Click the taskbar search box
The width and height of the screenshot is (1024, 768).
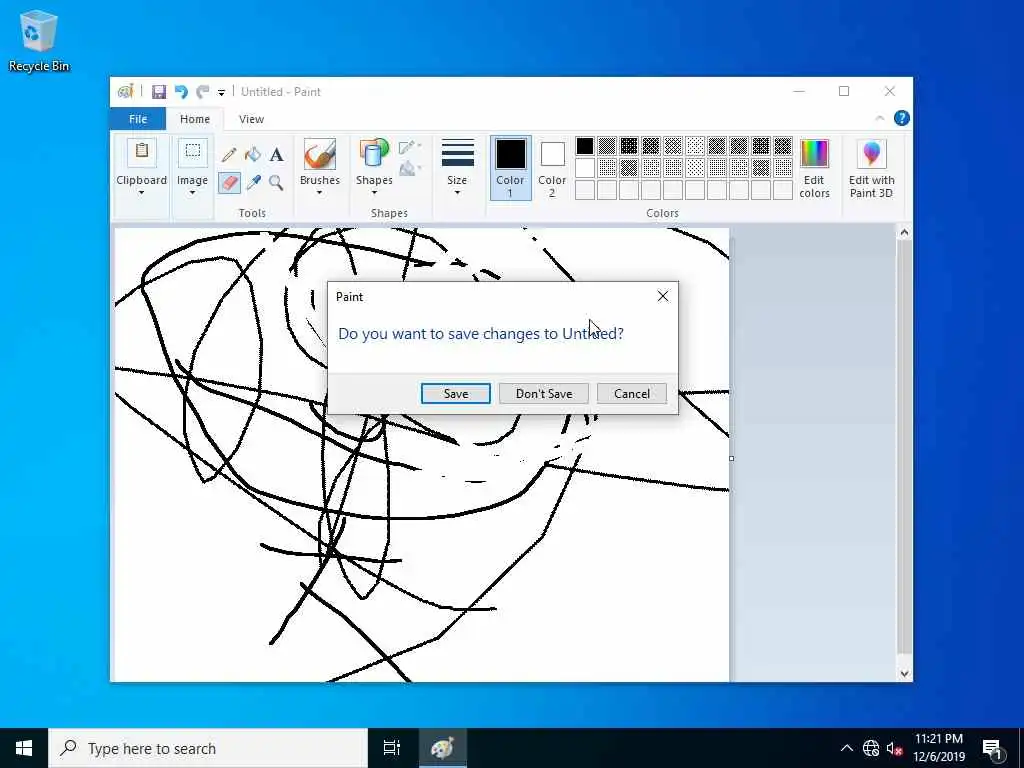208,748
